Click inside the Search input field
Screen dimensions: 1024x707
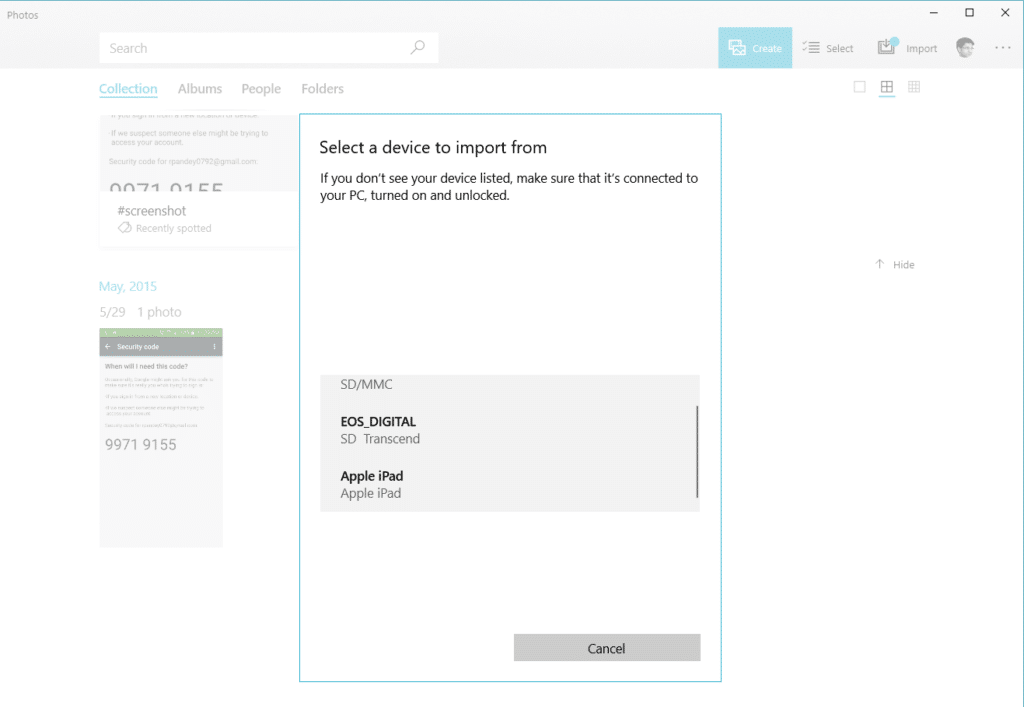pos(250,48)
